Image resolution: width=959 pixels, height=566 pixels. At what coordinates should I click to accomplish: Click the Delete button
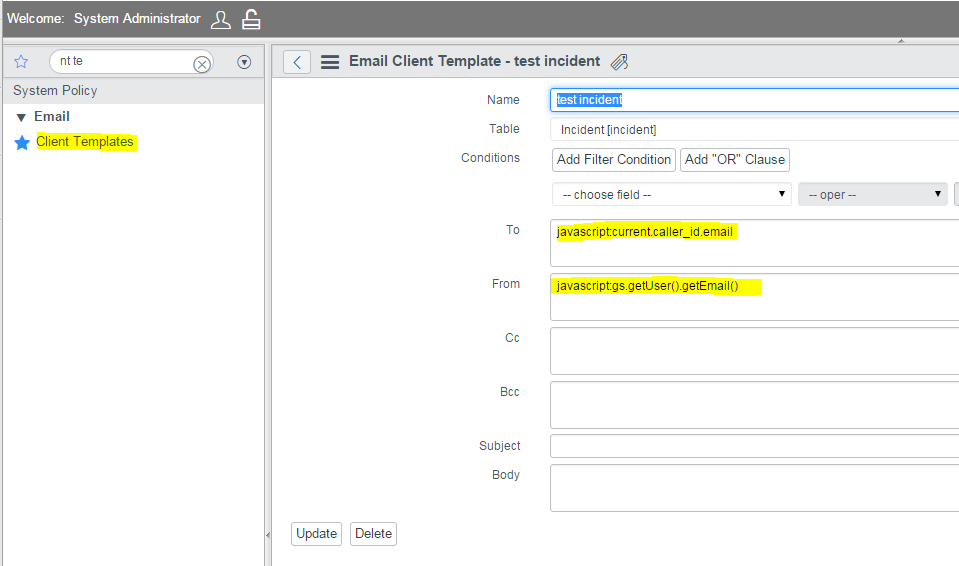373,534
